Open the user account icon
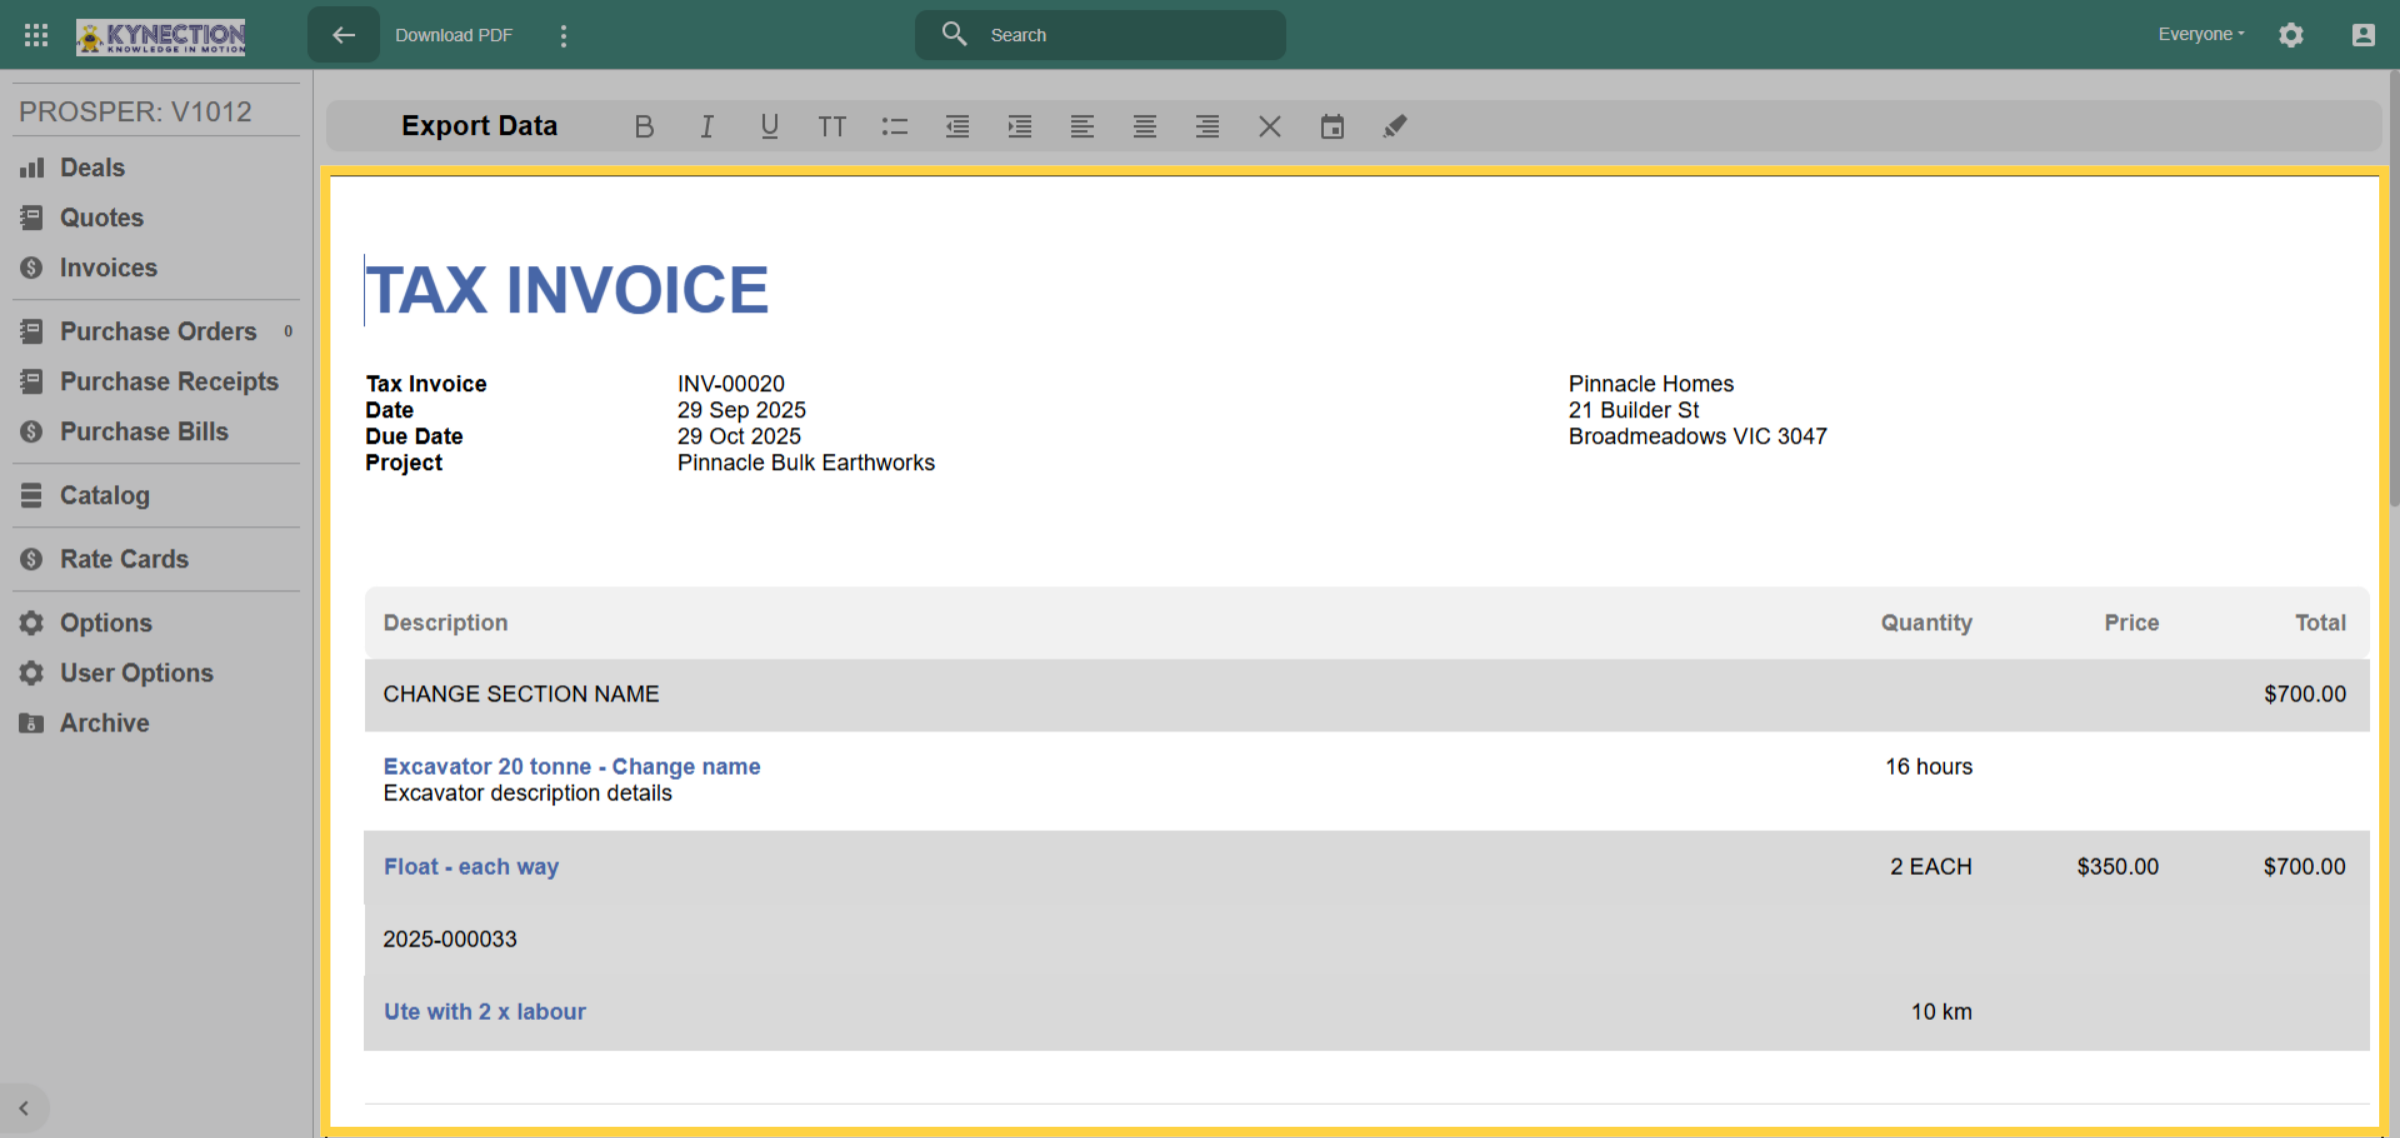 [2363, 35]
